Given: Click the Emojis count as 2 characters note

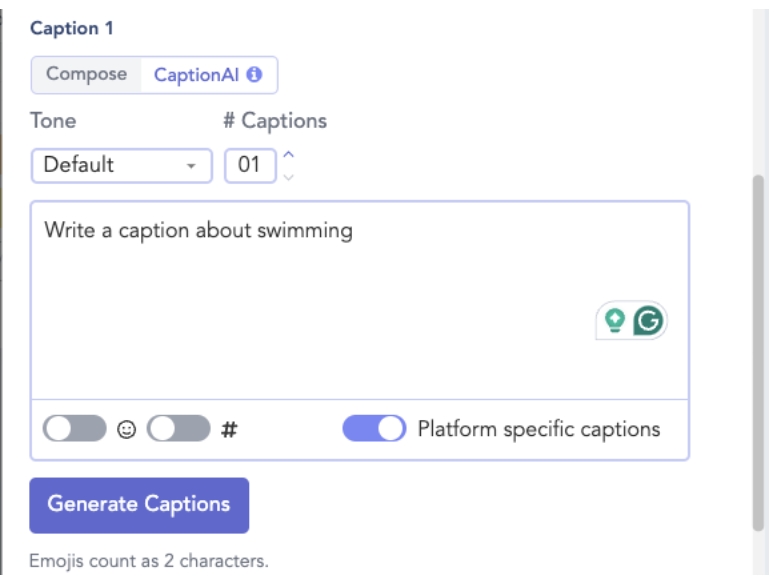Looking at the screenshot, I should tap(149, 561).
